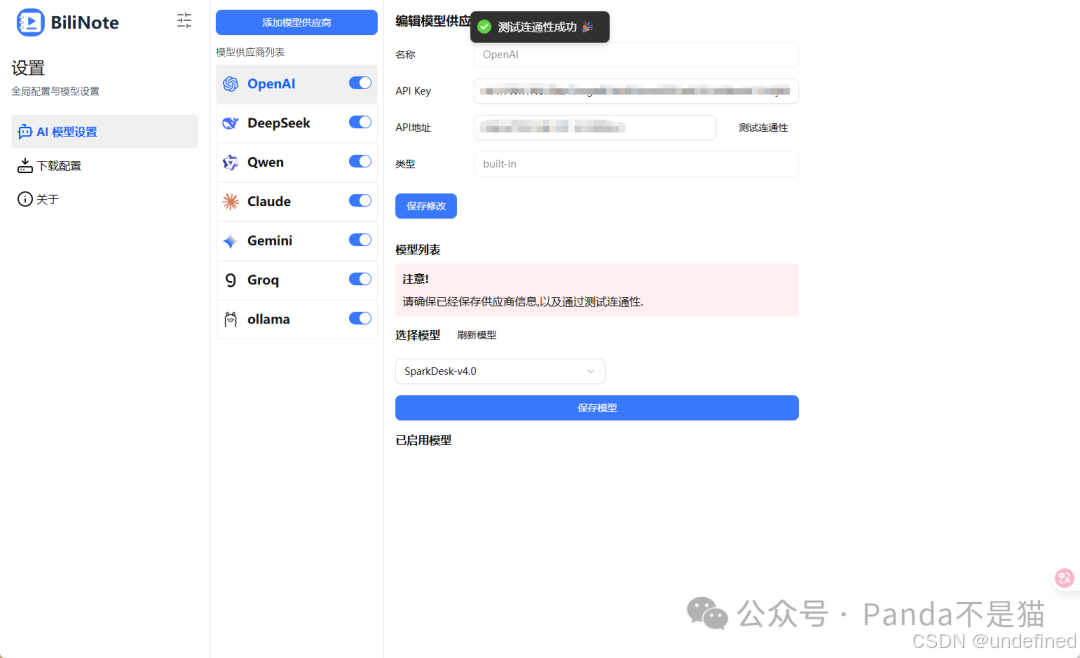
Task: Click the Qwen provider logo
Action: point(231,163)
